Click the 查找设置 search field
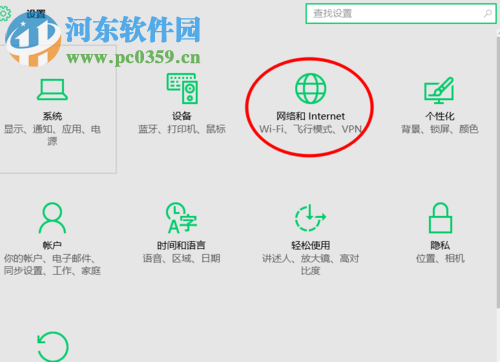The width and height of the screenshot is (500, 362). (x=401, y=13)
